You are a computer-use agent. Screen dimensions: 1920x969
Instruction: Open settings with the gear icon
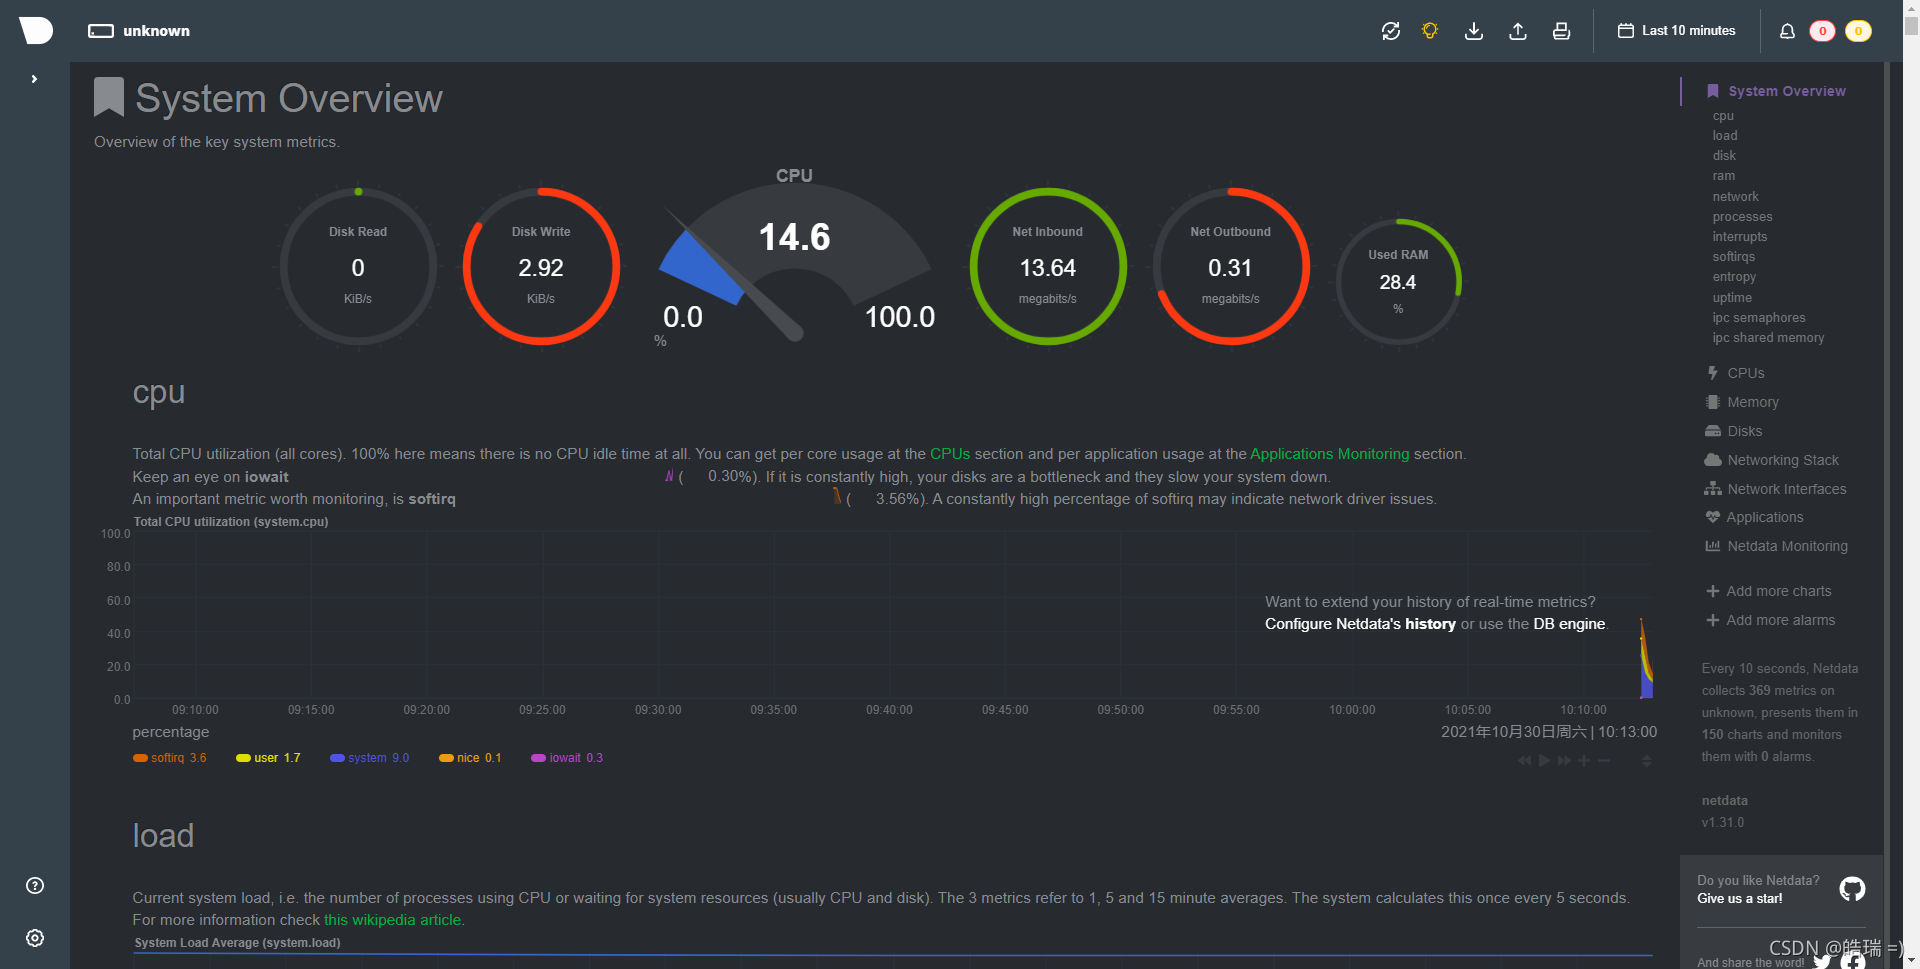pos(35,938)
